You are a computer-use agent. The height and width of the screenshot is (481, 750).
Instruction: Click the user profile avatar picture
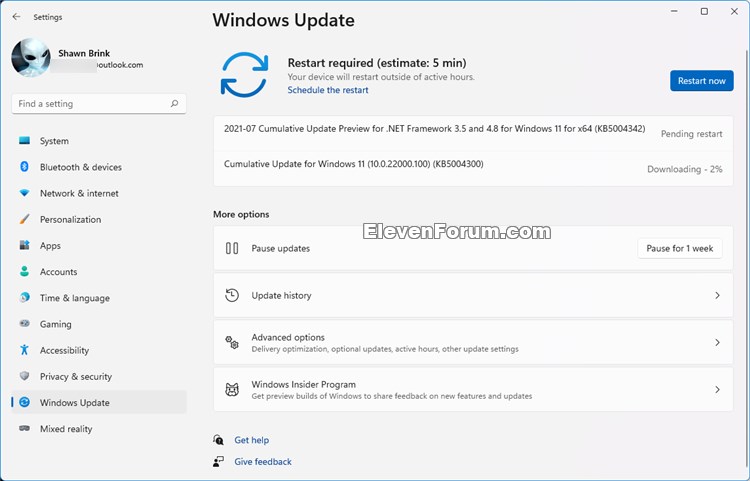[31, 57]
